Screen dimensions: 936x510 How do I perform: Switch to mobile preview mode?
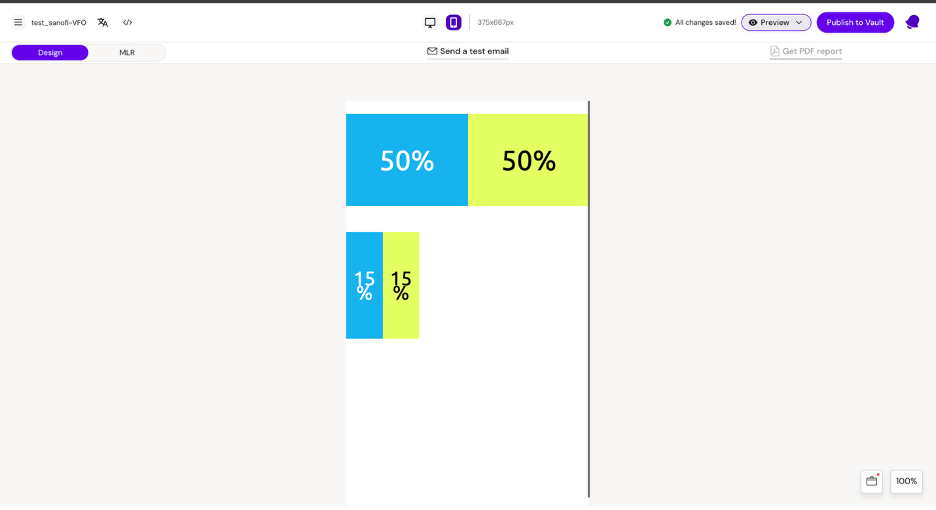(x=453, y=22)
